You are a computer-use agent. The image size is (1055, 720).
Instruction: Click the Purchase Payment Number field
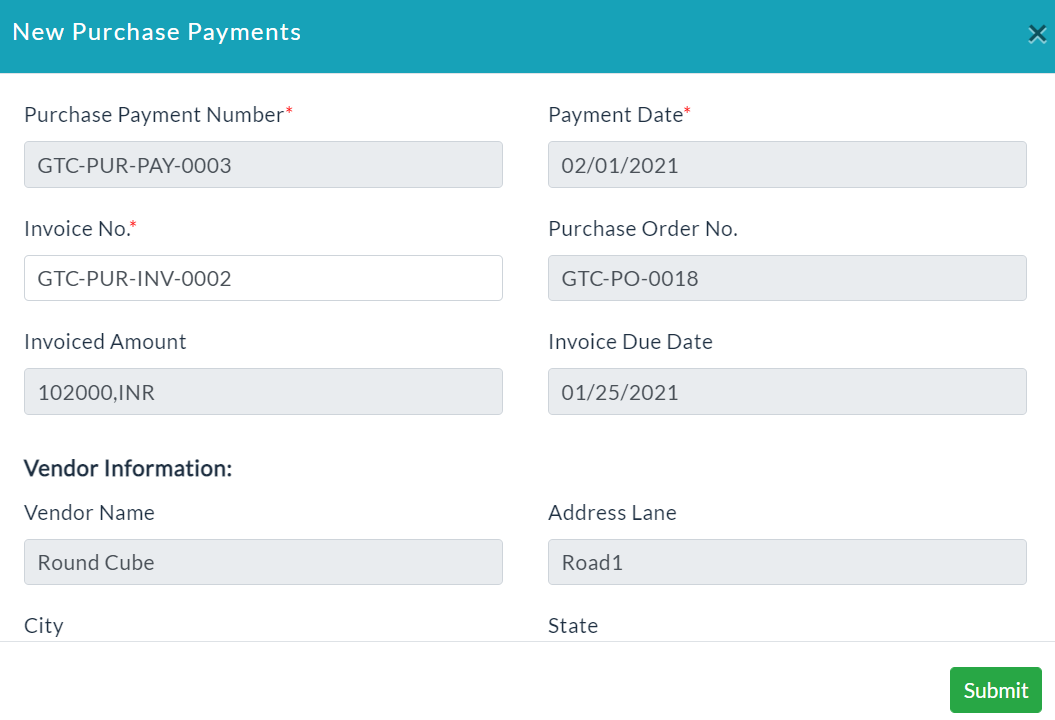tap(263, 164)
